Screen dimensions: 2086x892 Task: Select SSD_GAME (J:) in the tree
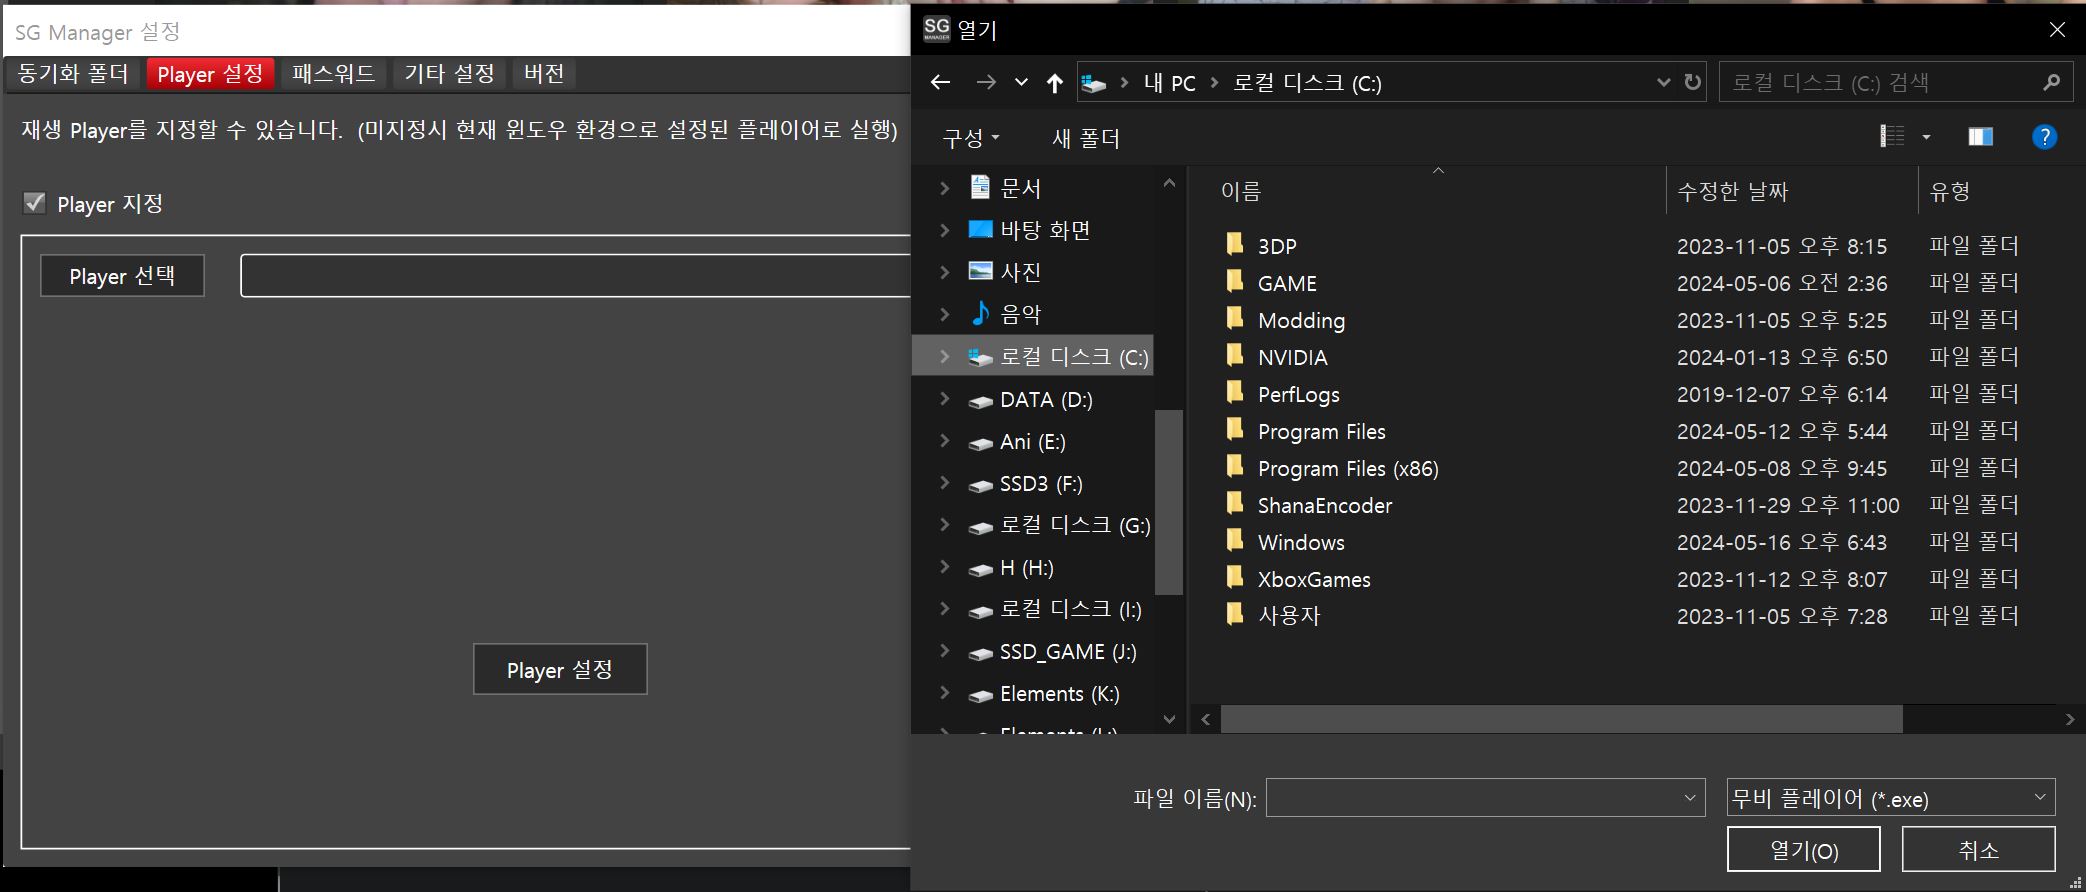click(x=1067, y=652)
